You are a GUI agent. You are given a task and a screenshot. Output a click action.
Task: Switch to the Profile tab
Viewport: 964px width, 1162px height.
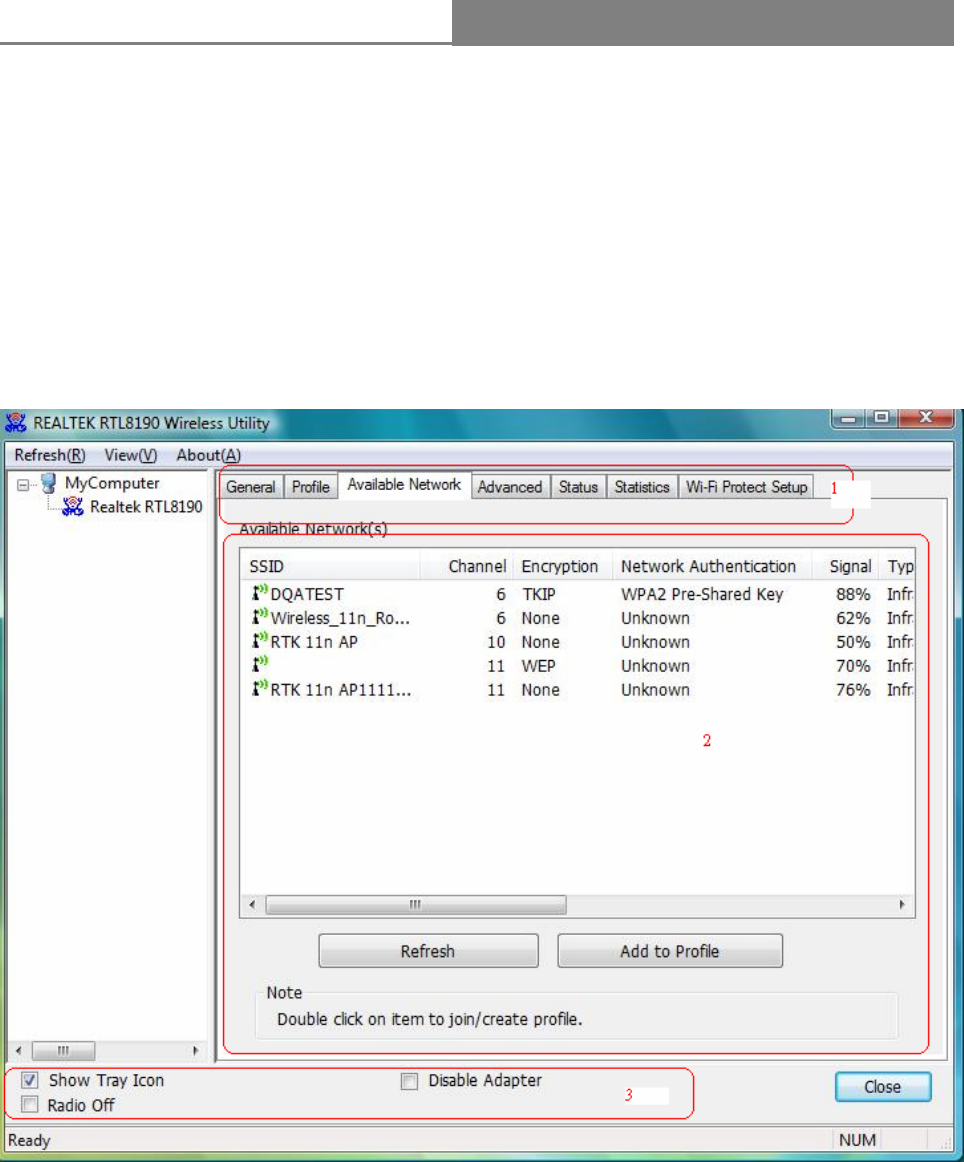[x=310, y=487]
